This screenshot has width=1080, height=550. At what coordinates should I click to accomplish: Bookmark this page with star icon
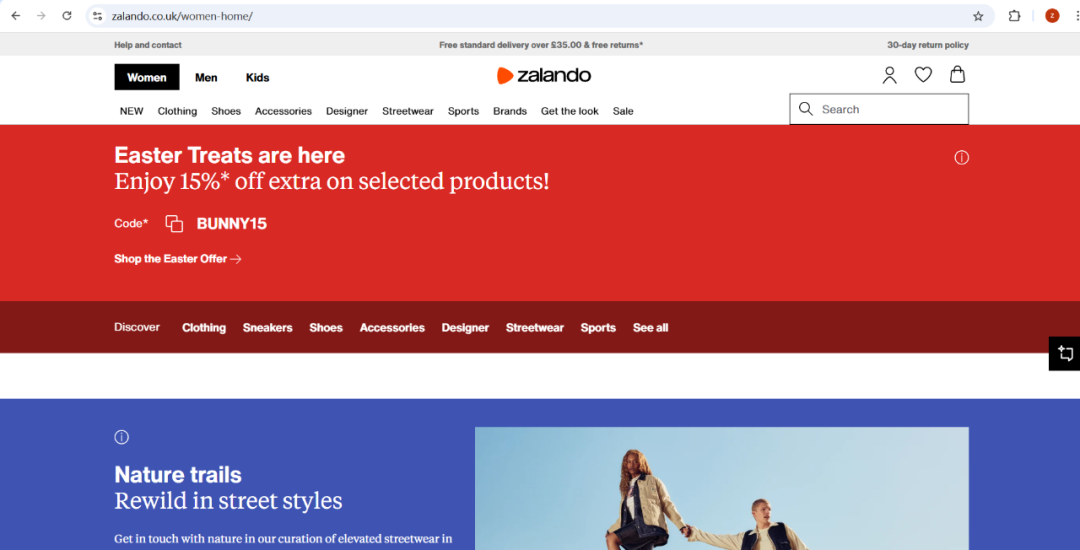point(978,16)
